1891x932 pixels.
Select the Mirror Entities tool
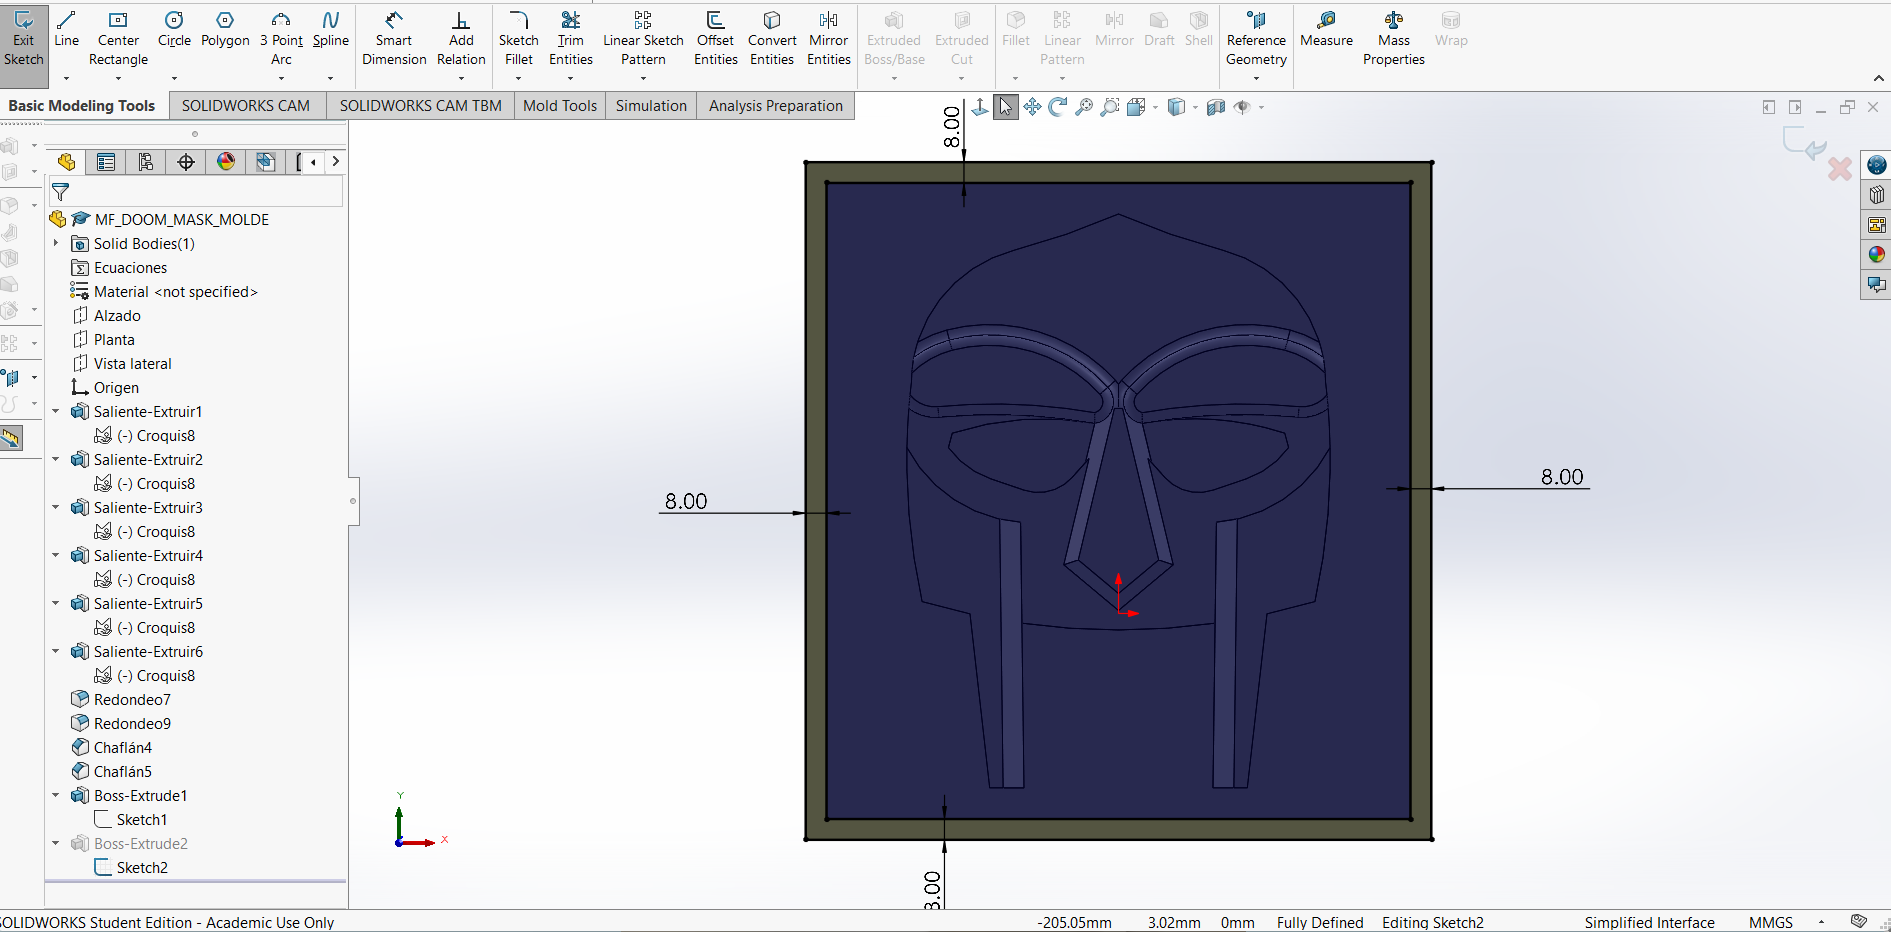tap(829, 39)
